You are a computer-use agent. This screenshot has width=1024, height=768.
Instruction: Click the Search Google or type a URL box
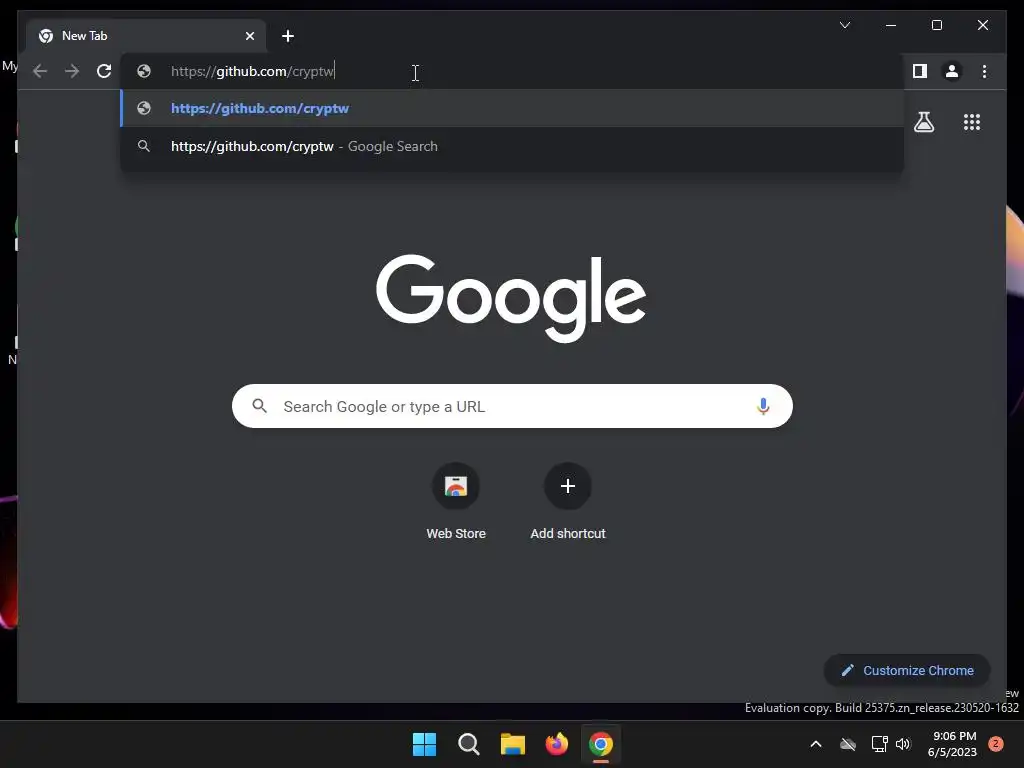(x=512, y=406)
